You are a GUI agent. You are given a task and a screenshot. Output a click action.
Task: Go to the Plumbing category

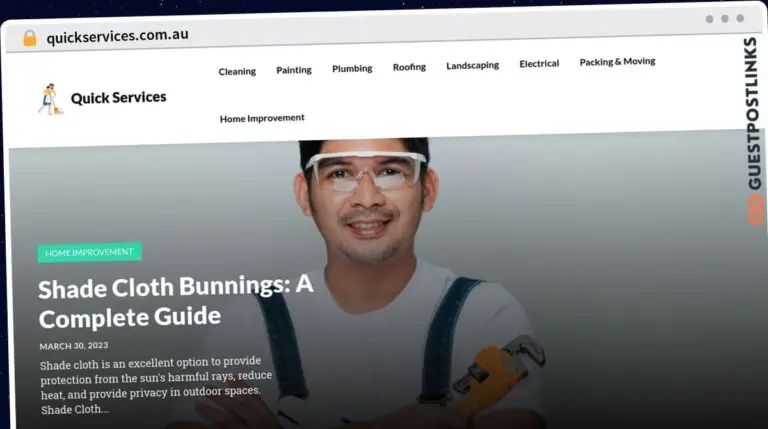point(352,69)
